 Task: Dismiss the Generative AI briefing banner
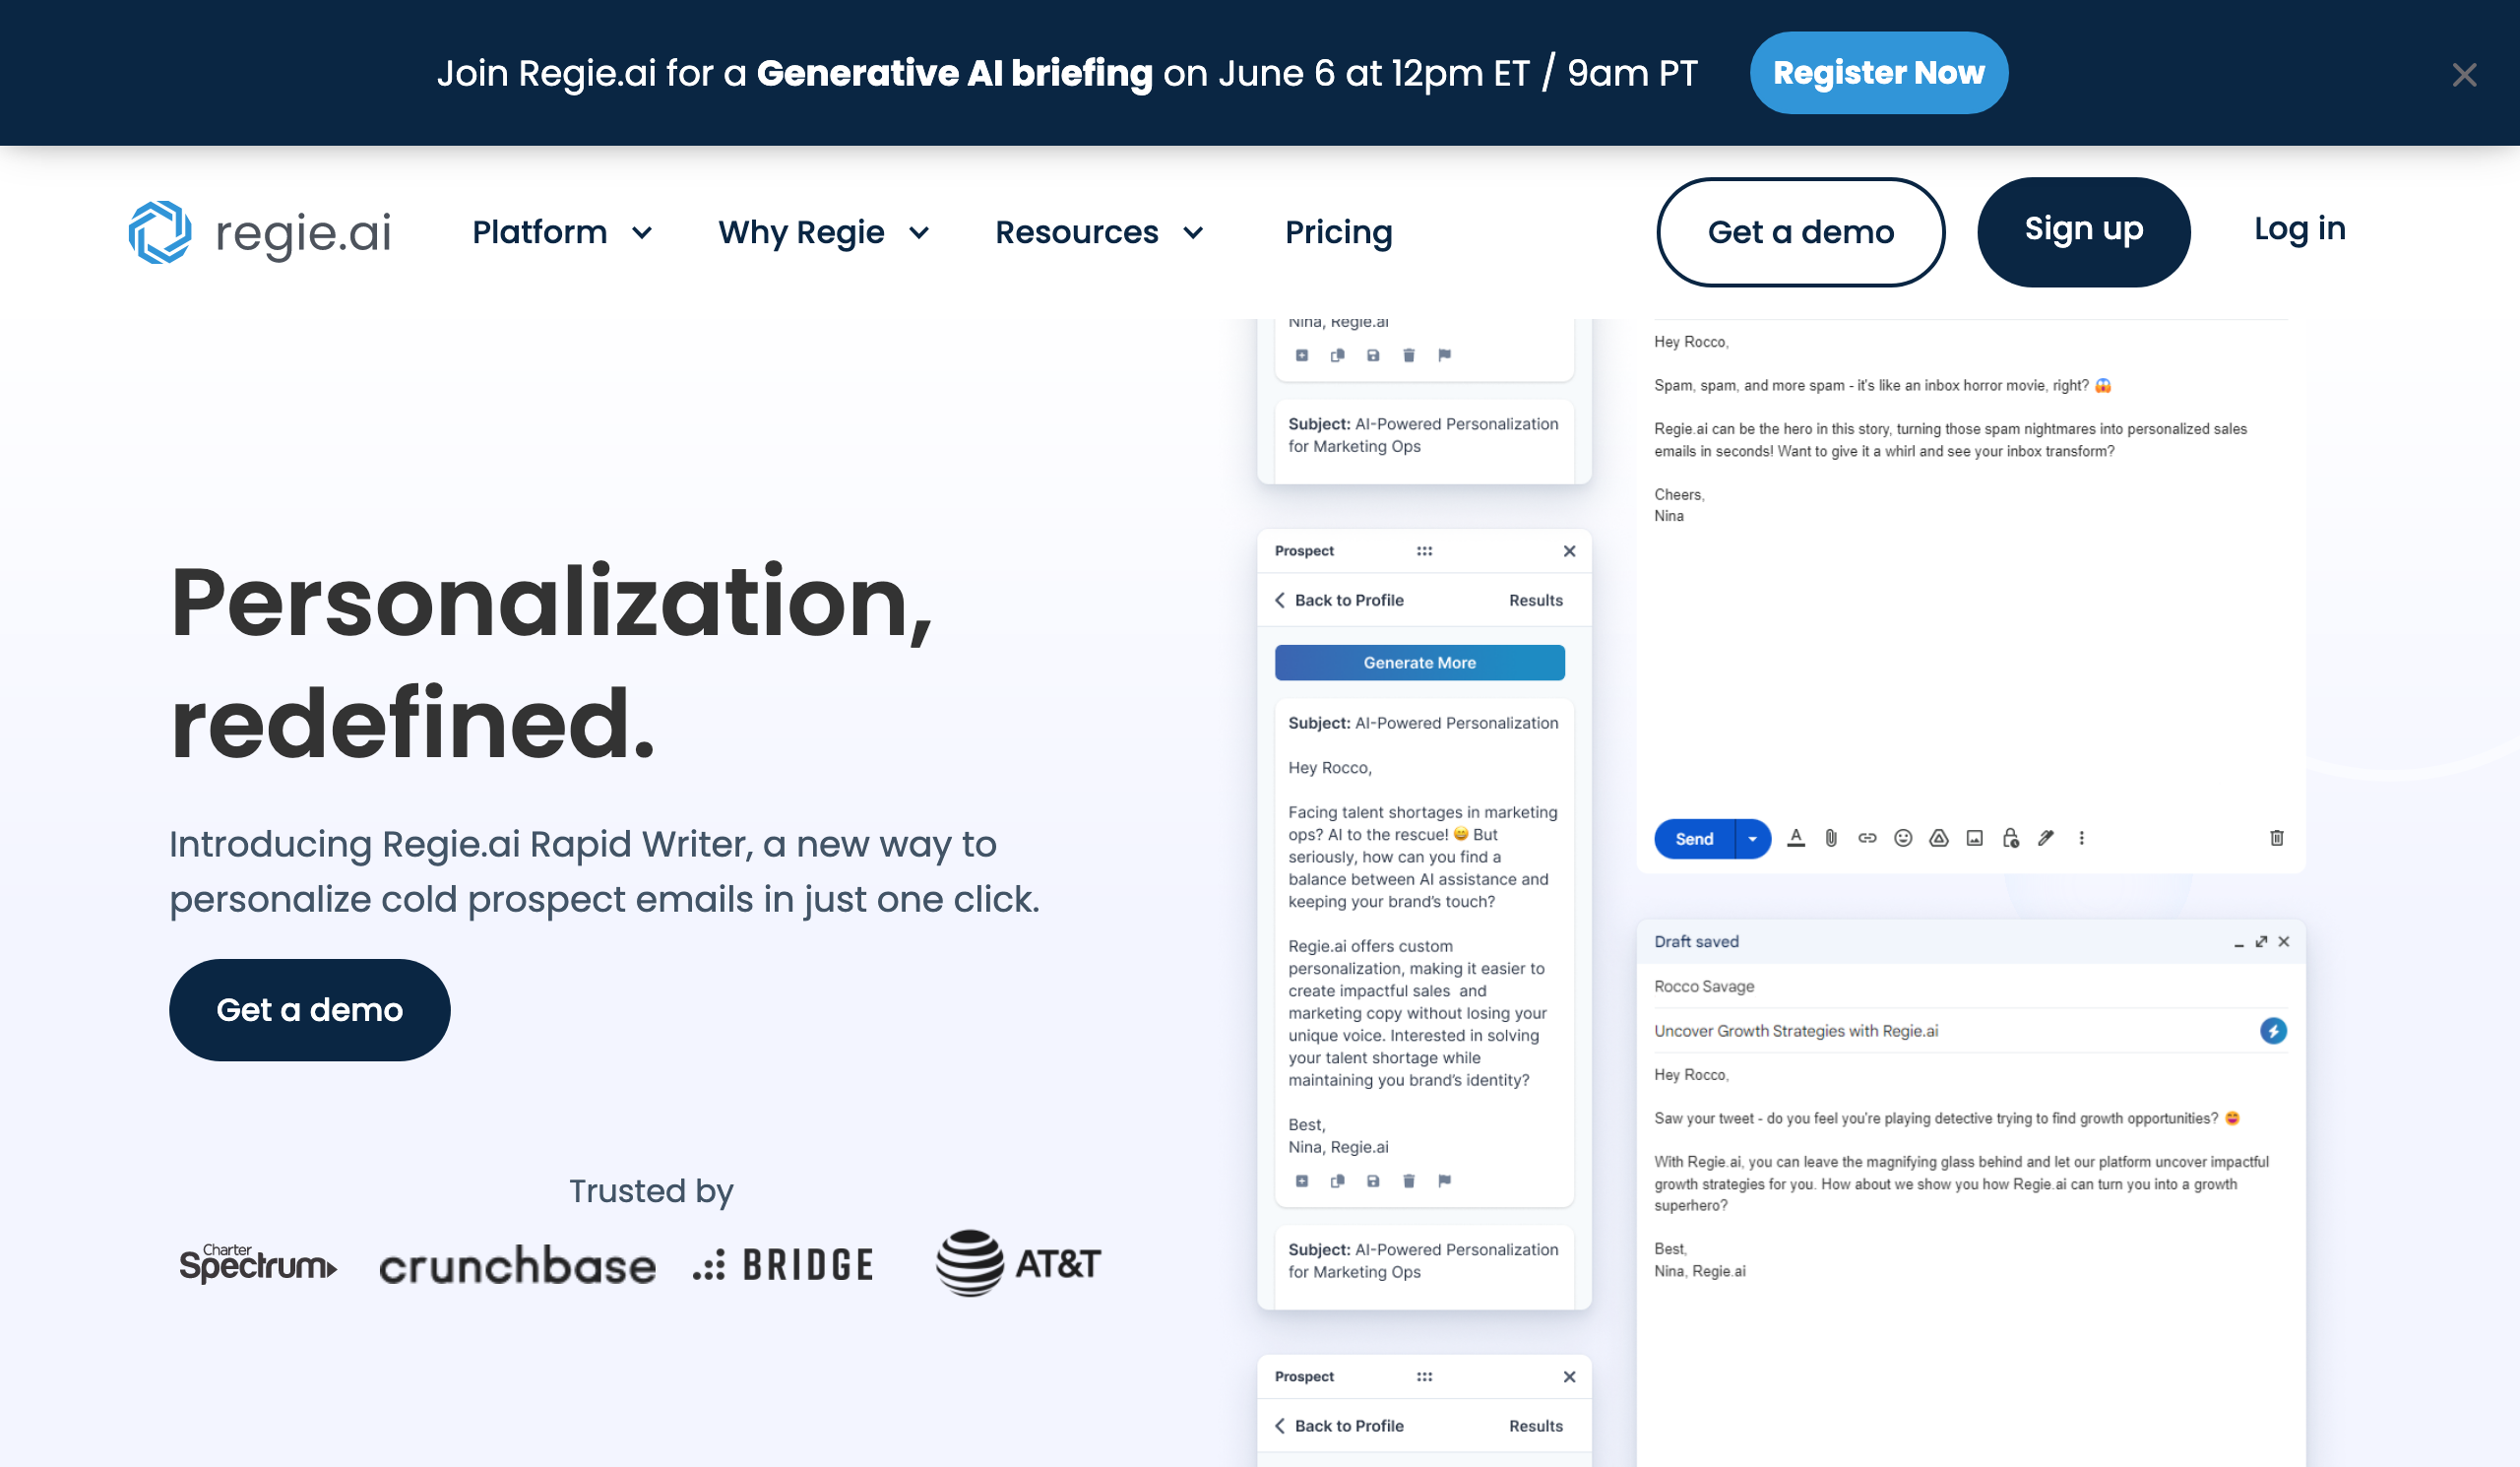pos(2464,74)
